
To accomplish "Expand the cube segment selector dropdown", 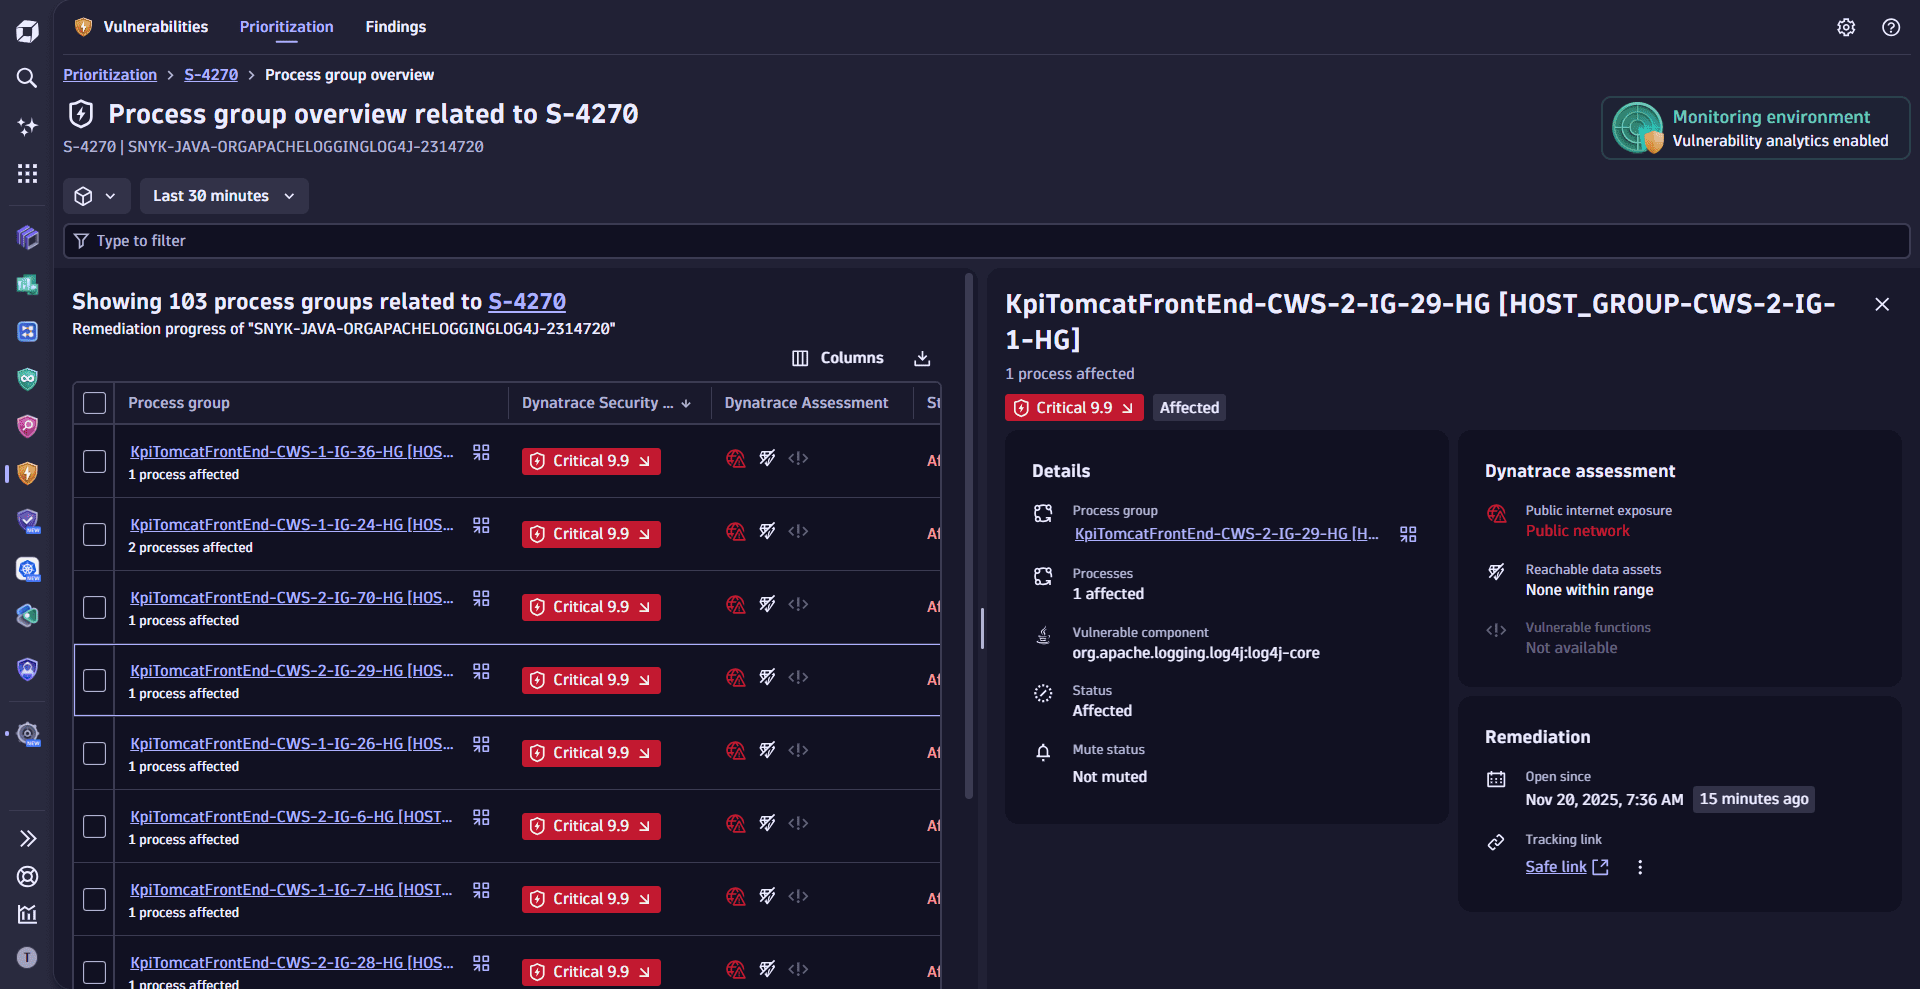I will click(96, 196).
